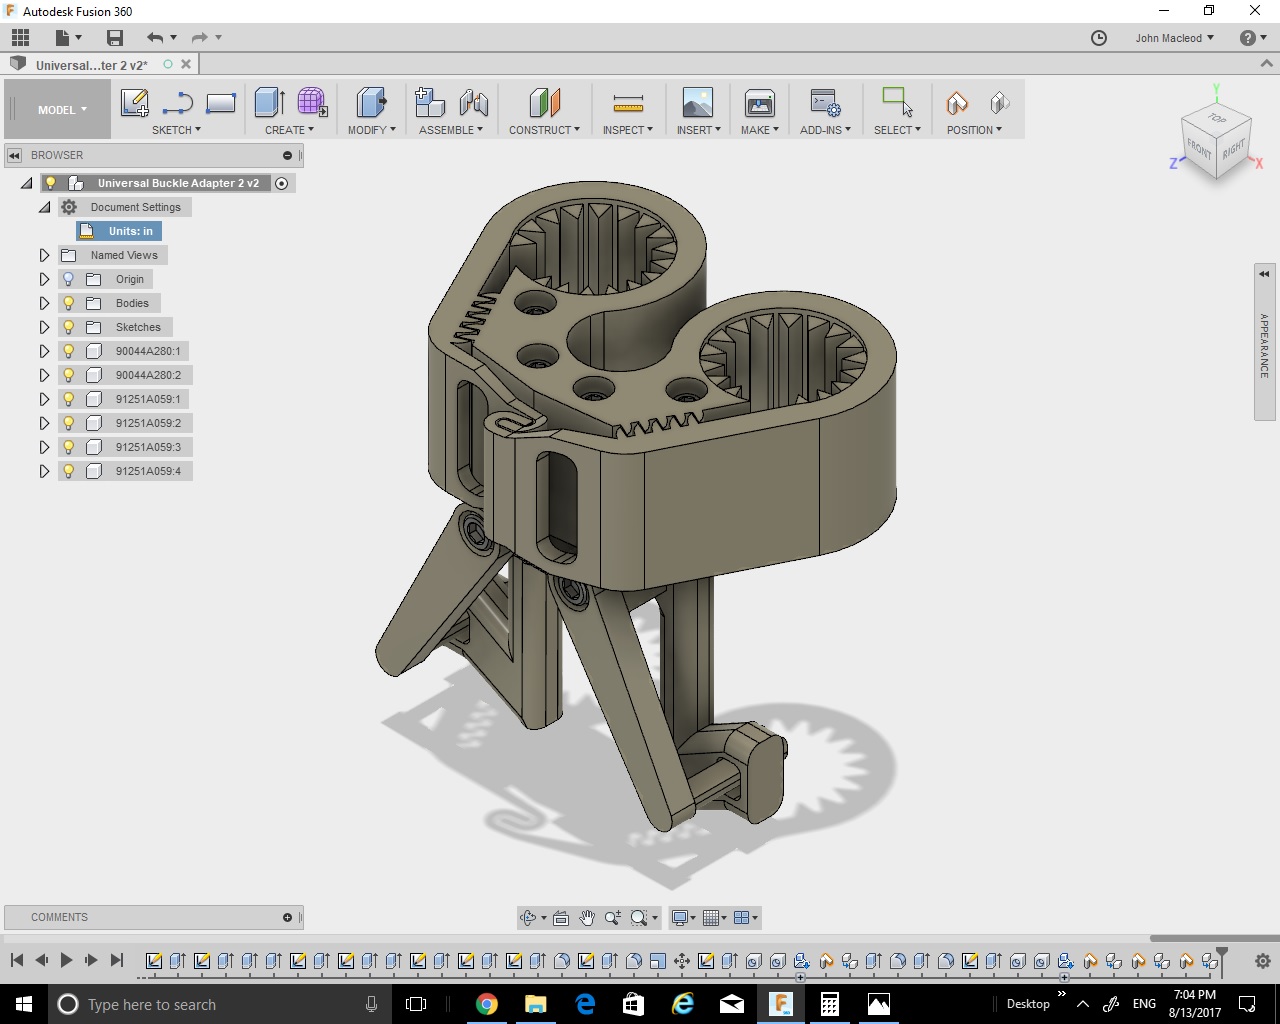Select the Extrude tool in Create

point(269,103)
